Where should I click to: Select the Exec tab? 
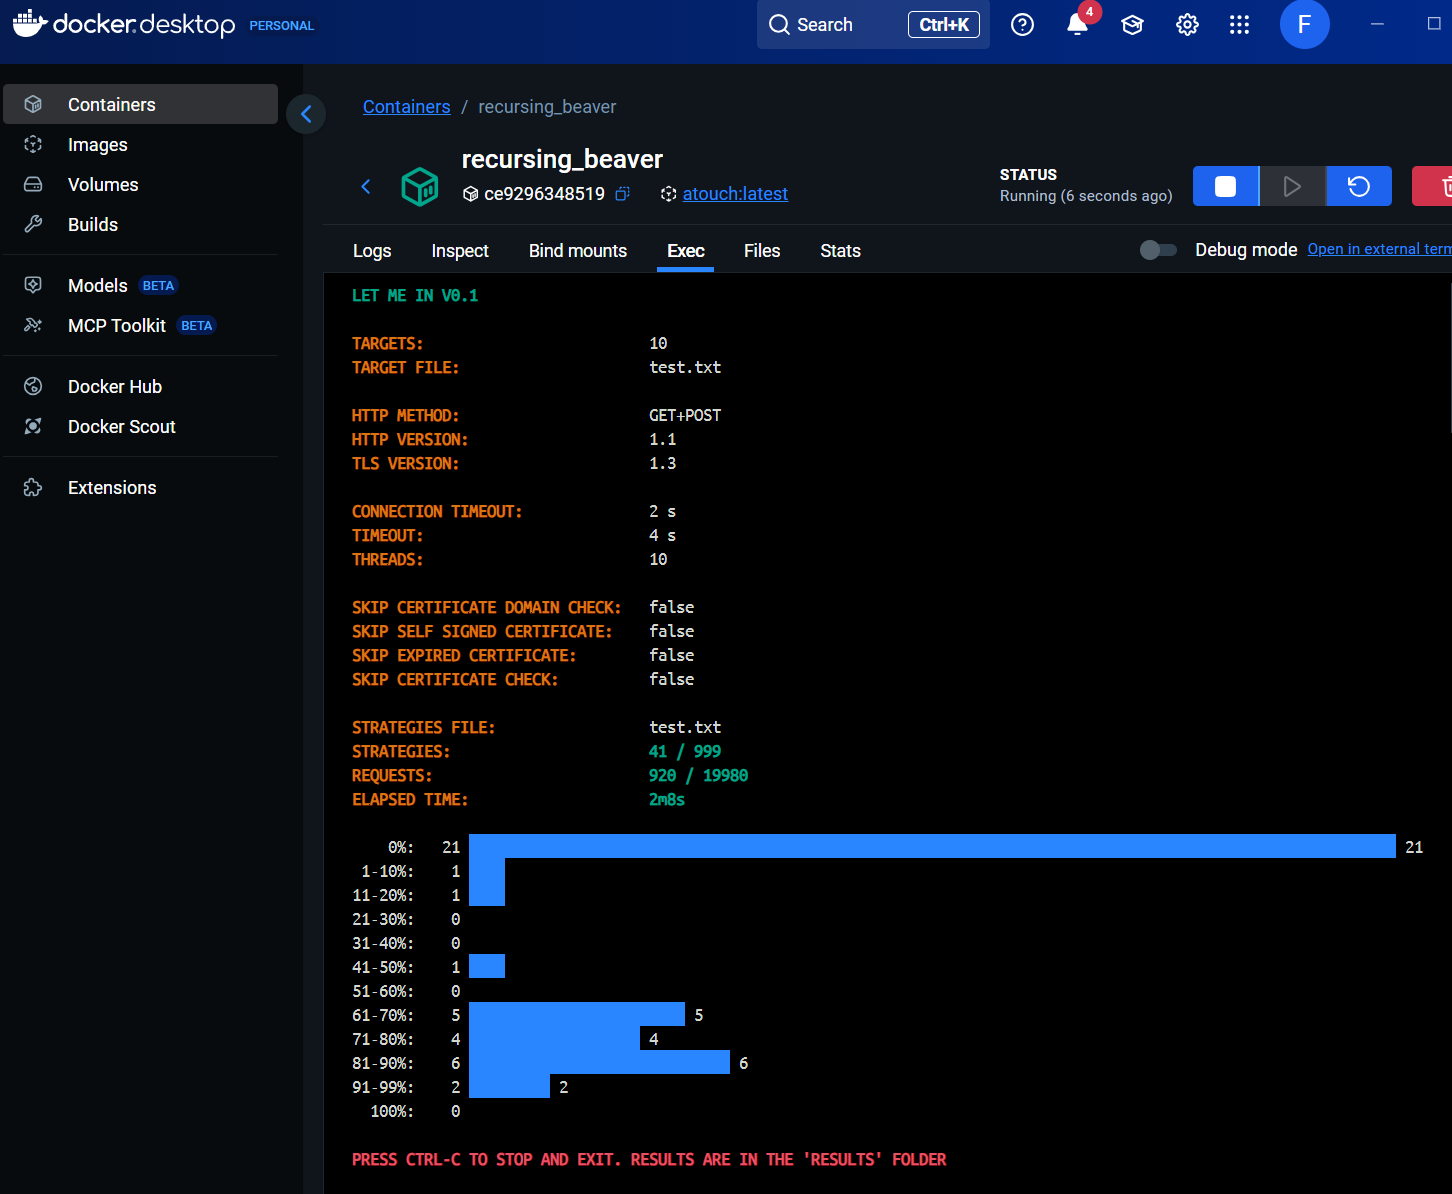coord(686,251)
